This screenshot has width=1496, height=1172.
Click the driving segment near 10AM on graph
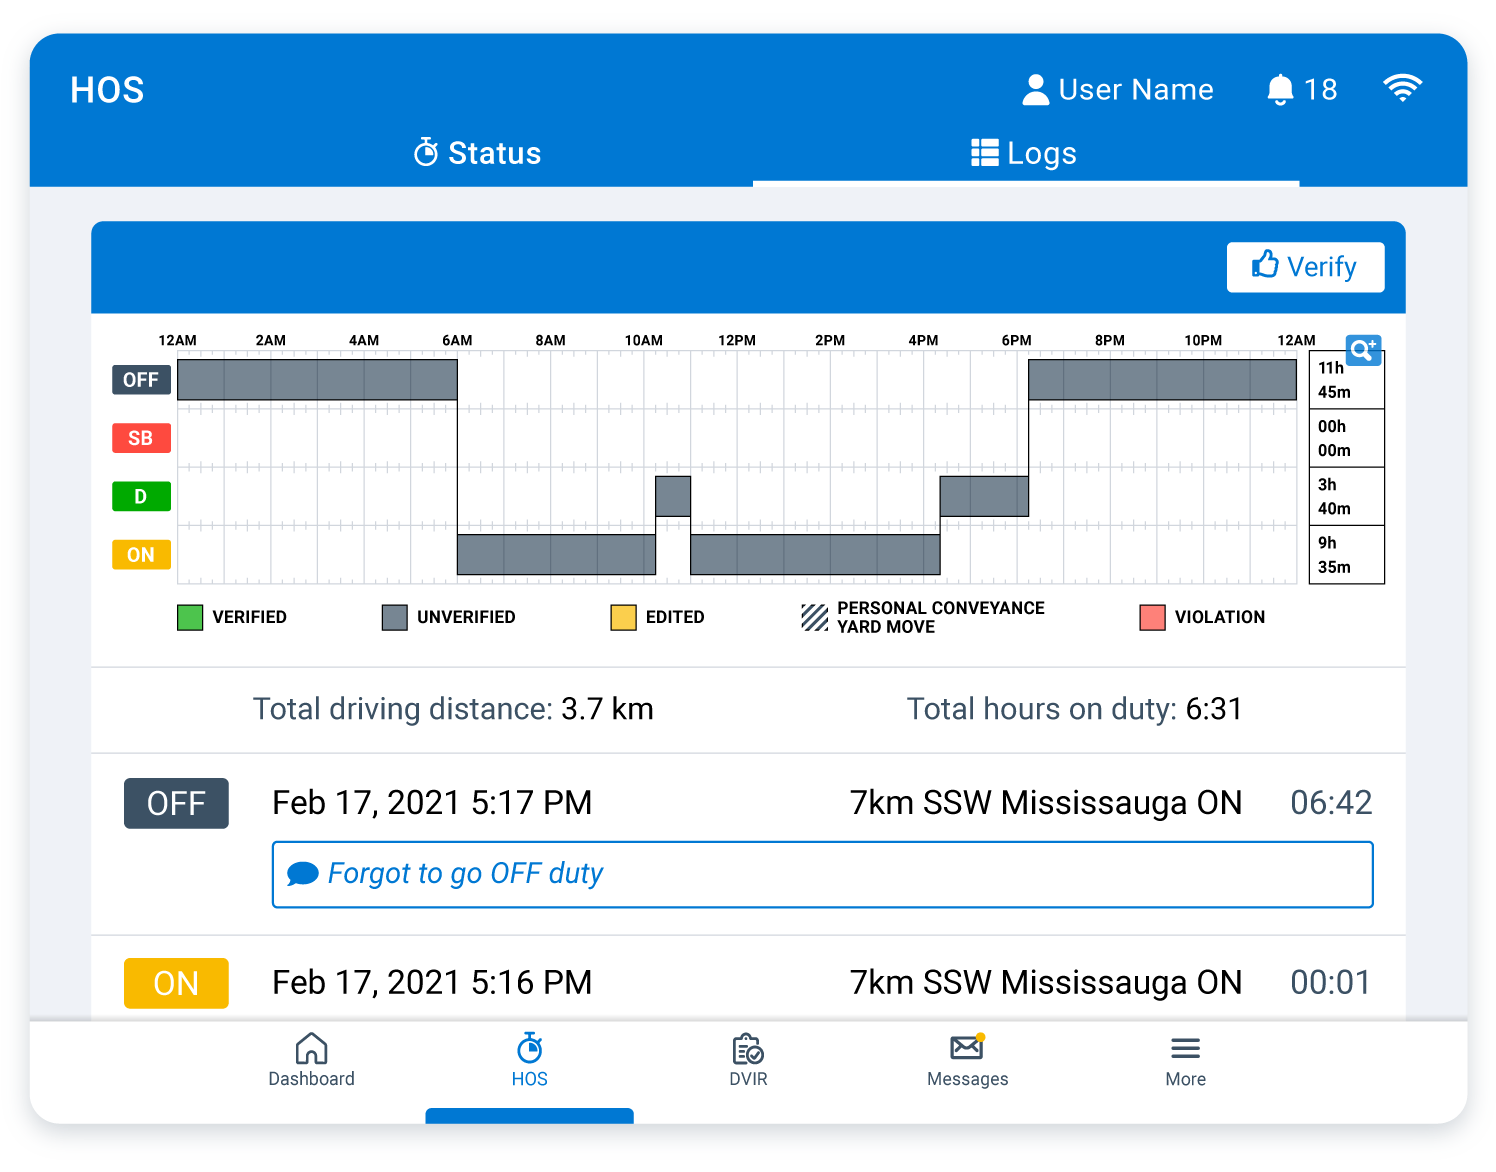[673, 496]
